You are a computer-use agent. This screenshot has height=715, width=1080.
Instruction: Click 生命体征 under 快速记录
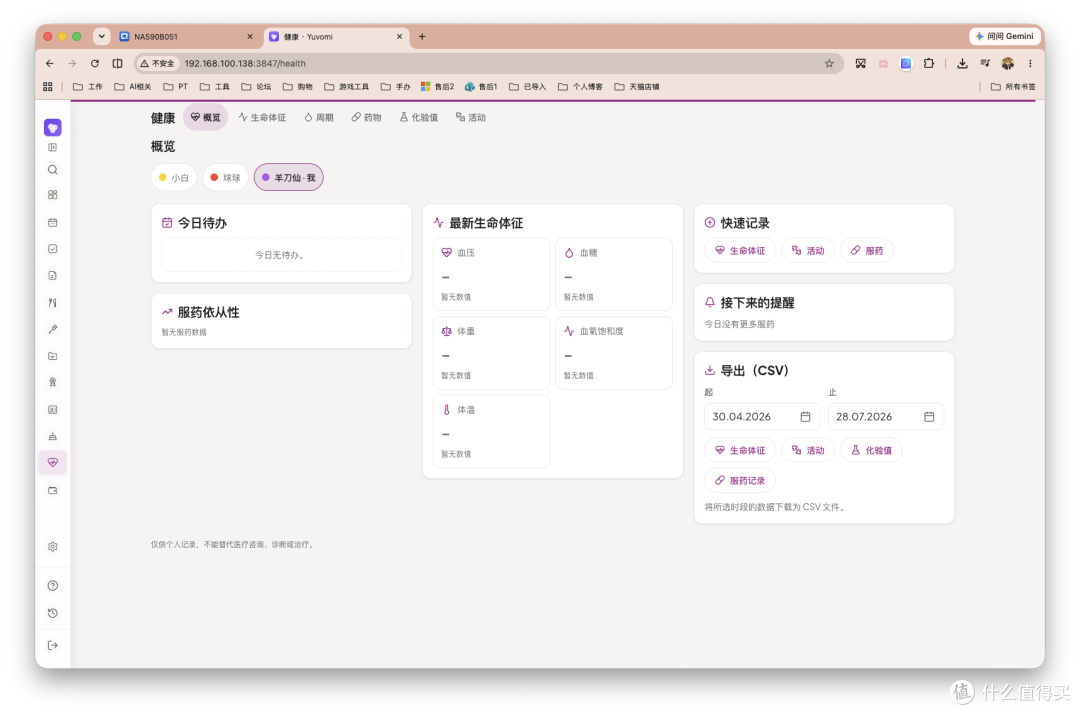pos(740,251)
